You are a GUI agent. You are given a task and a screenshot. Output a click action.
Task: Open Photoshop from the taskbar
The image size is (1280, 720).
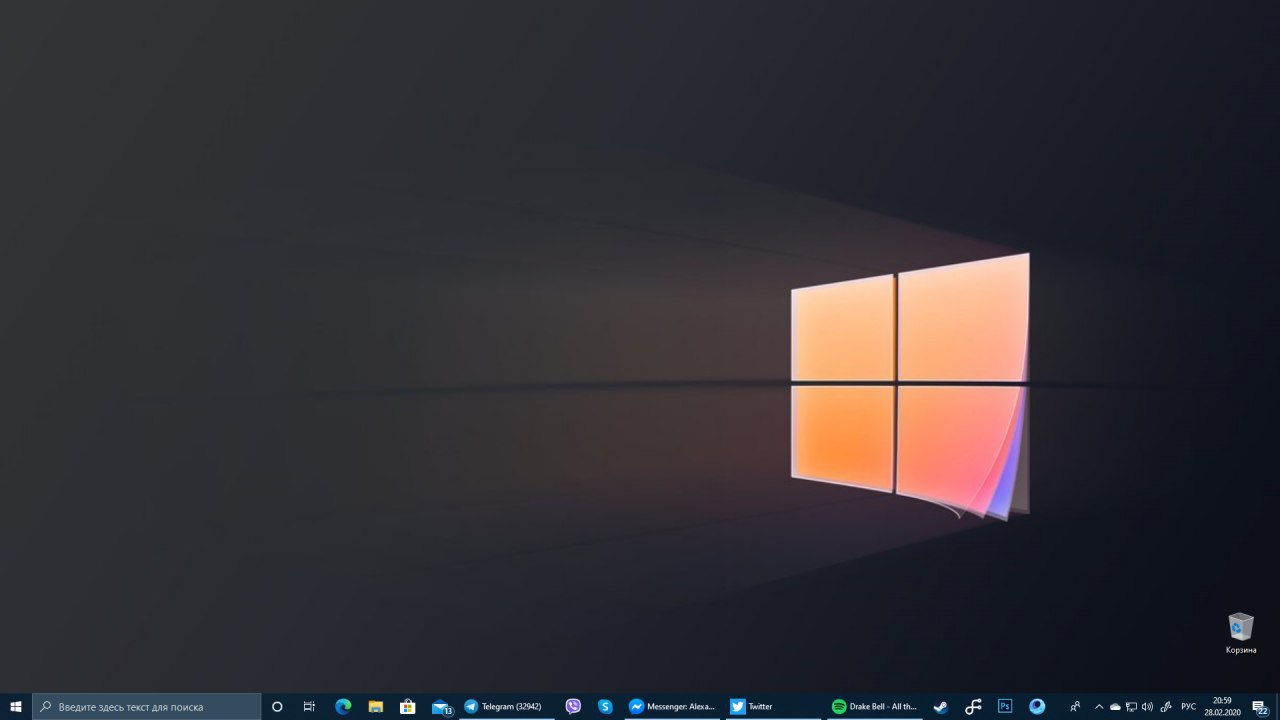point(1005,706)
